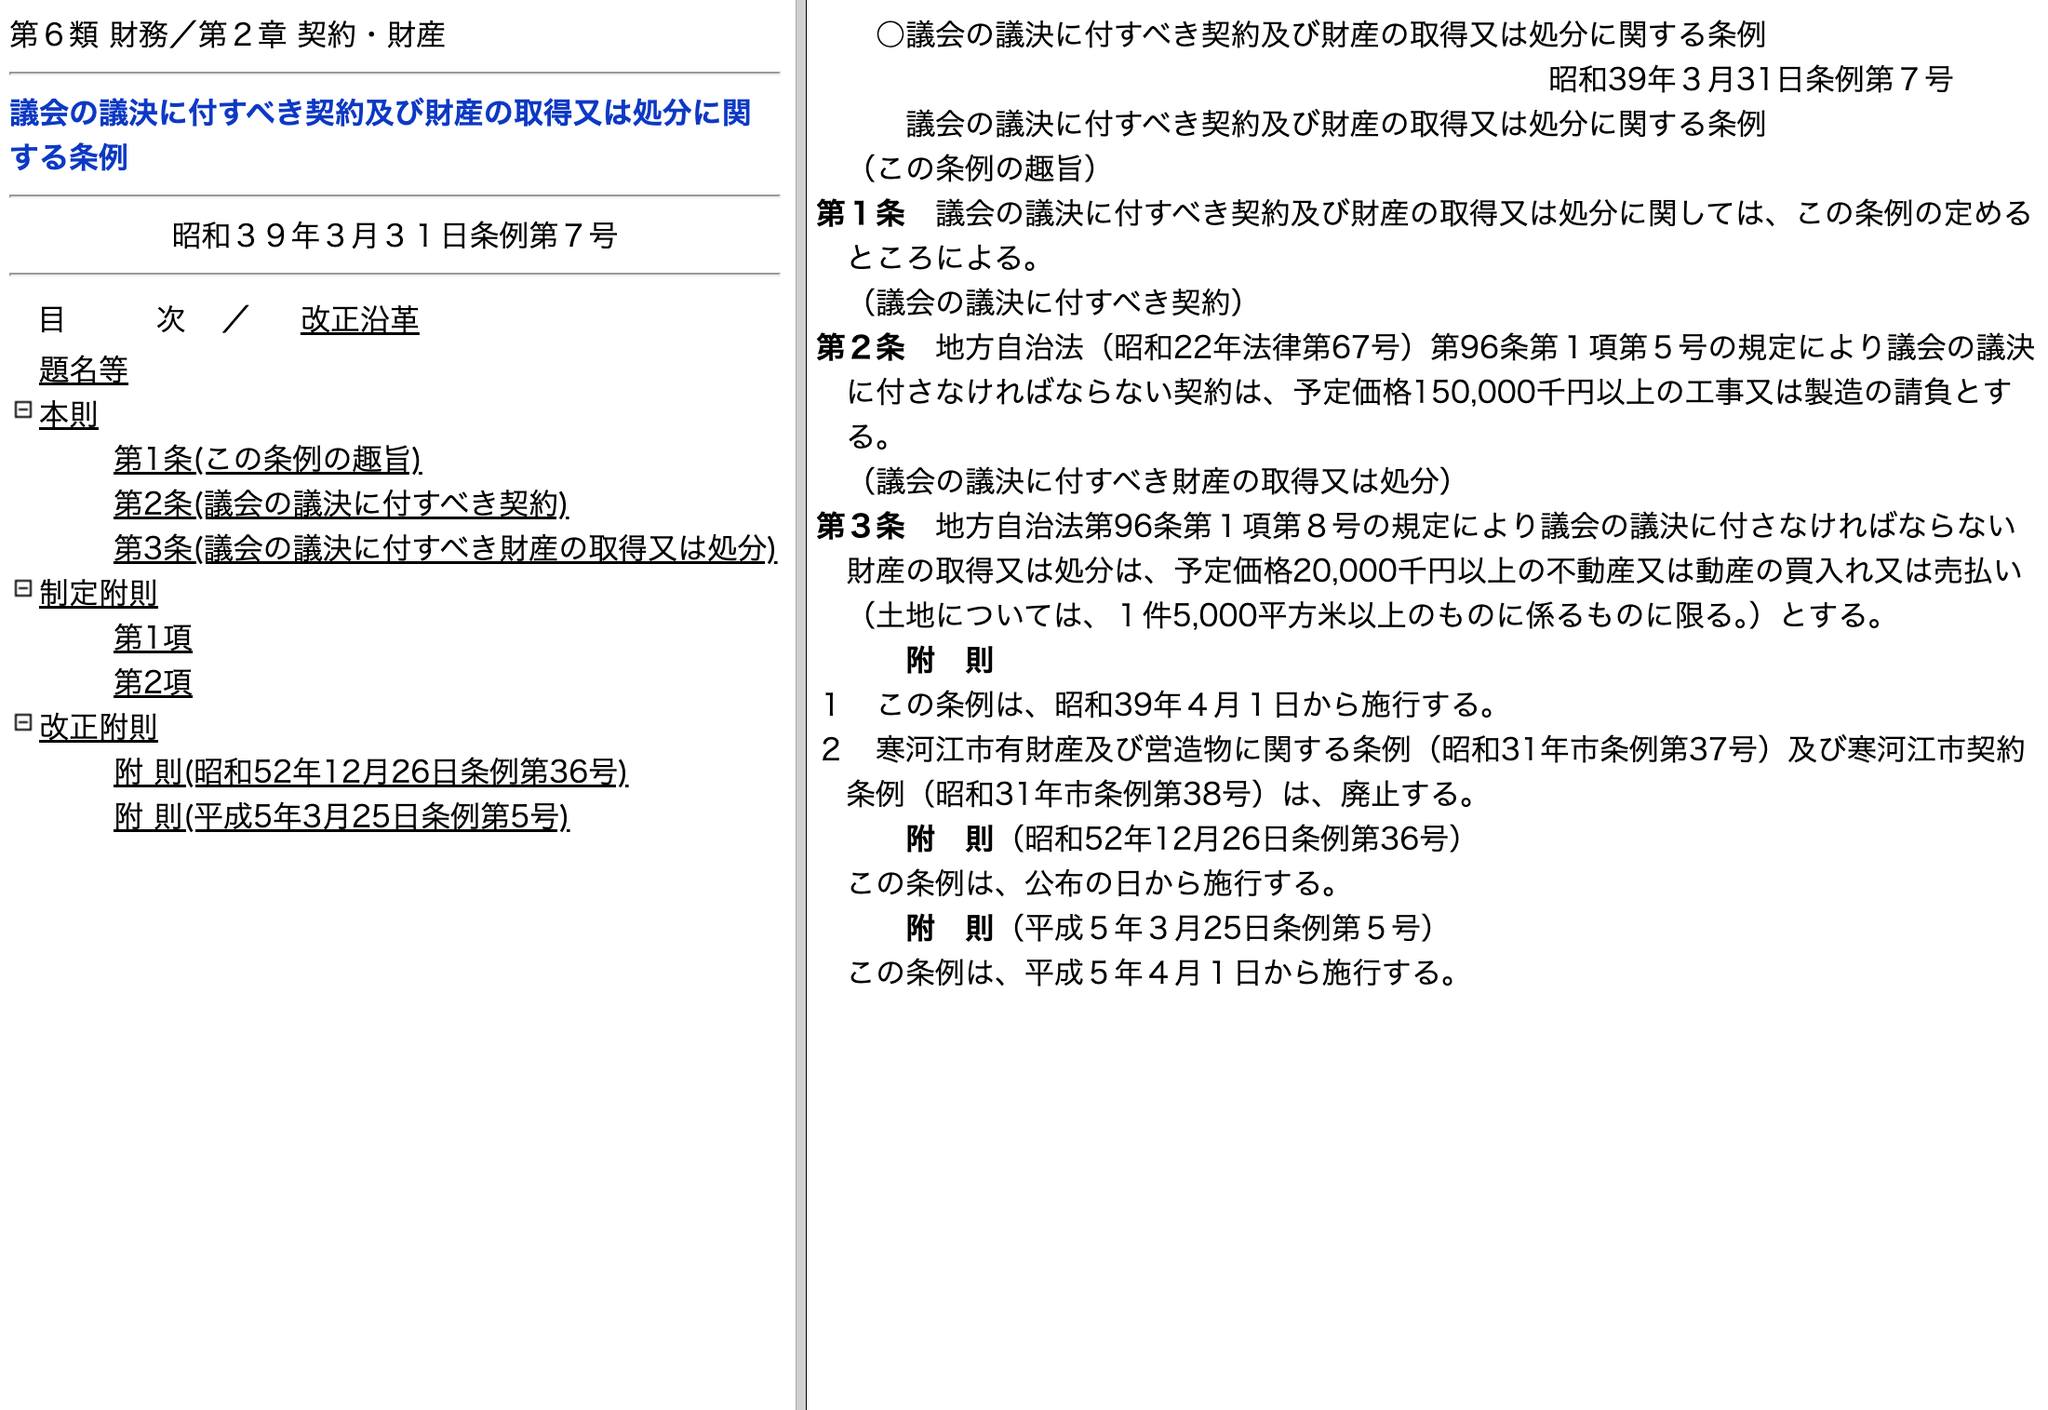
Task: Open 第1項 under 制定附則
Action: pyautogui.click(x=152, y=638)
